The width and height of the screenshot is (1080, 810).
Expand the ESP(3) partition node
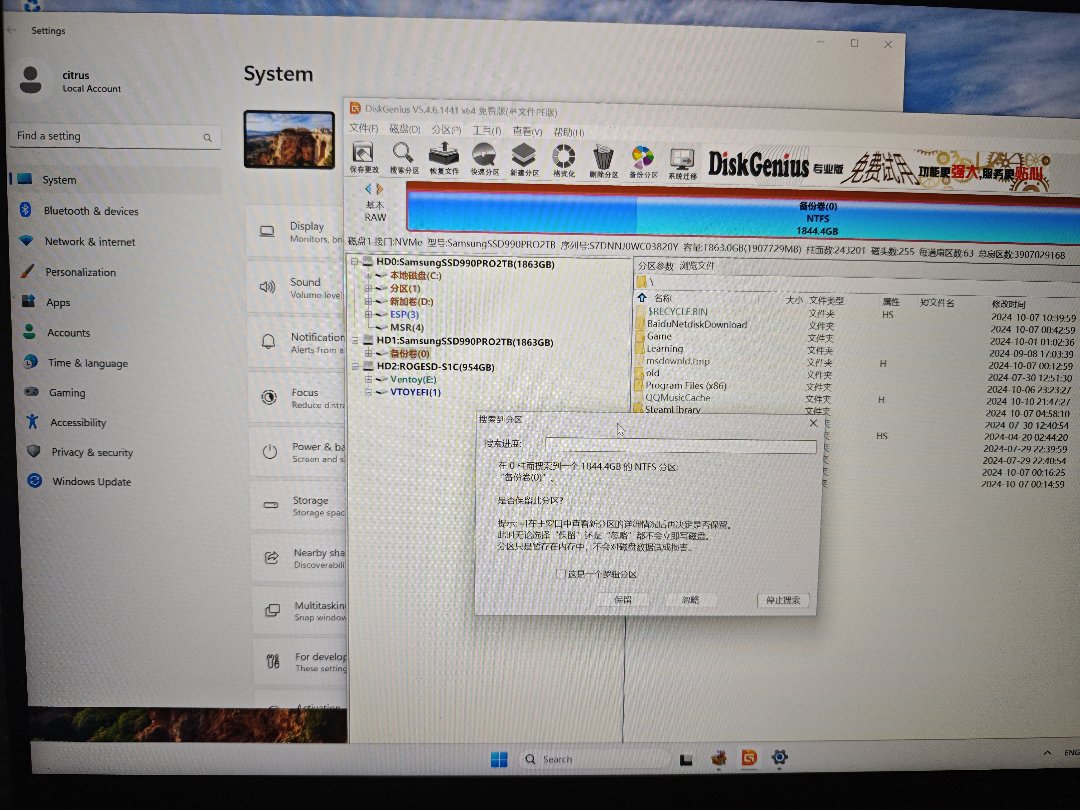pos(368,315)
